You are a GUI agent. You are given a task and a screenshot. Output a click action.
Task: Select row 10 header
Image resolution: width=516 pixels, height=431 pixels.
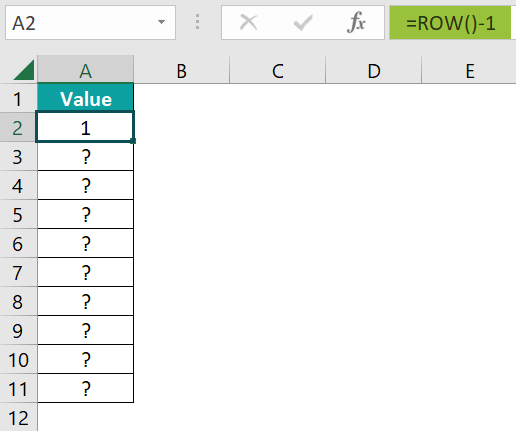(x=18, y=359)
